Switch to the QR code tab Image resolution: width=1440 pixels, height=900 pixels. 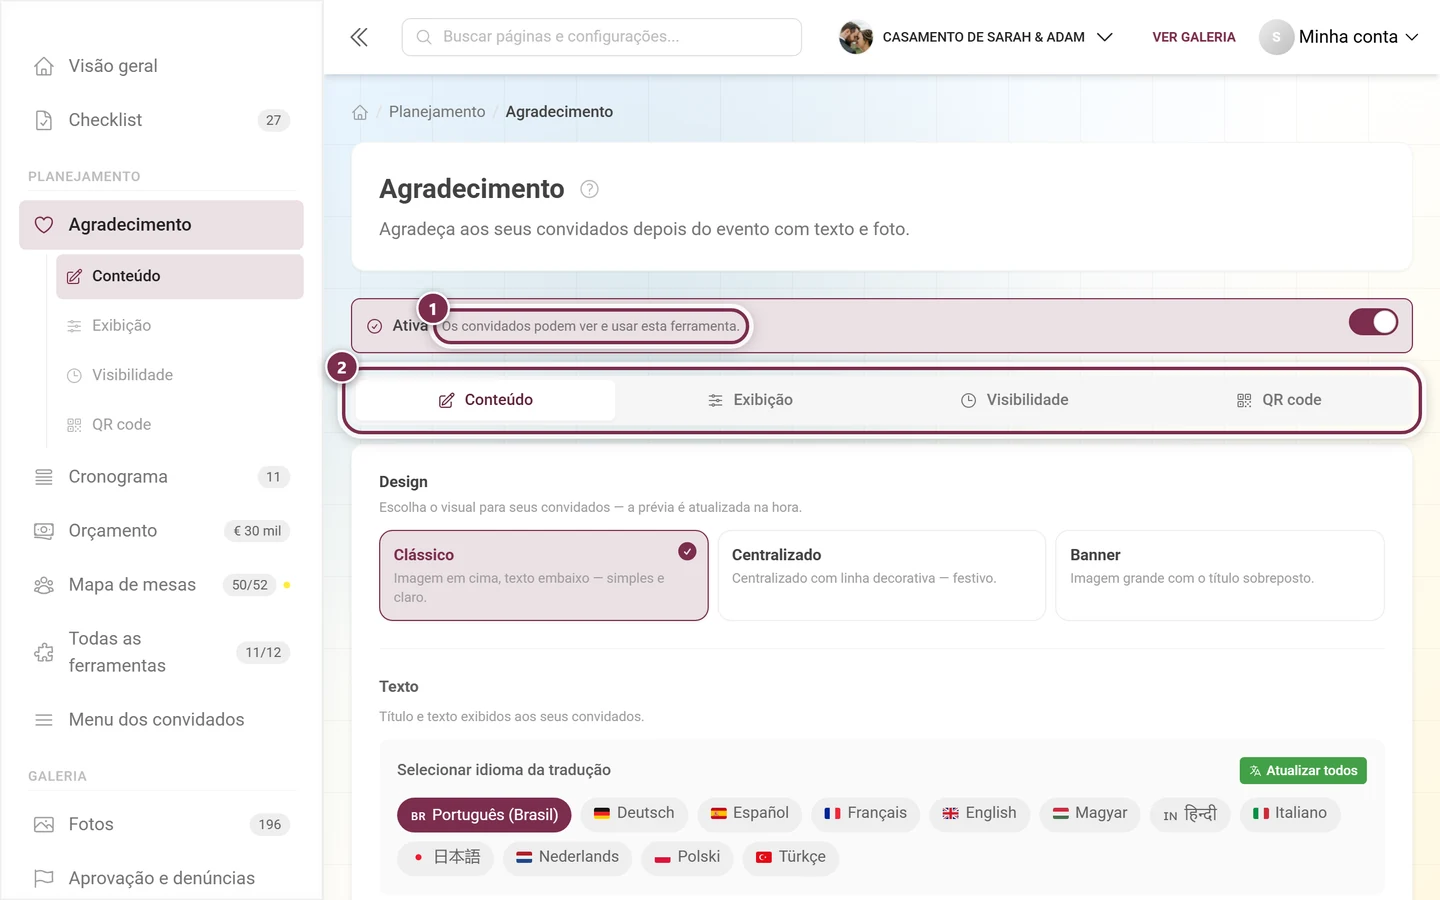pos(1279,400)
